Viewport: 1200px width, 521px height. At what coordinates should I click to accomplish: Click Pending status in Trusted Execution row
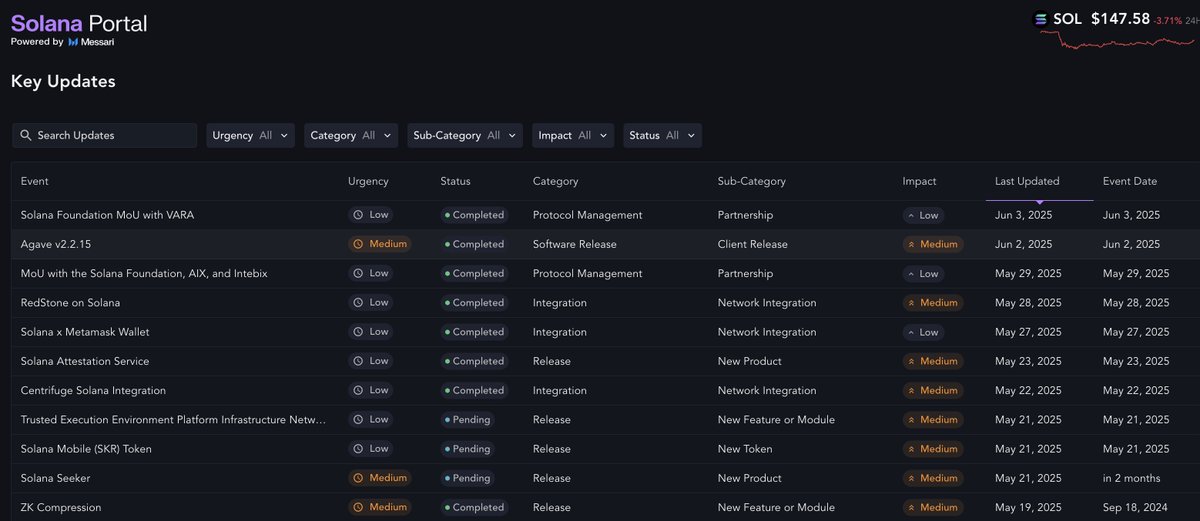coord(467,420)
